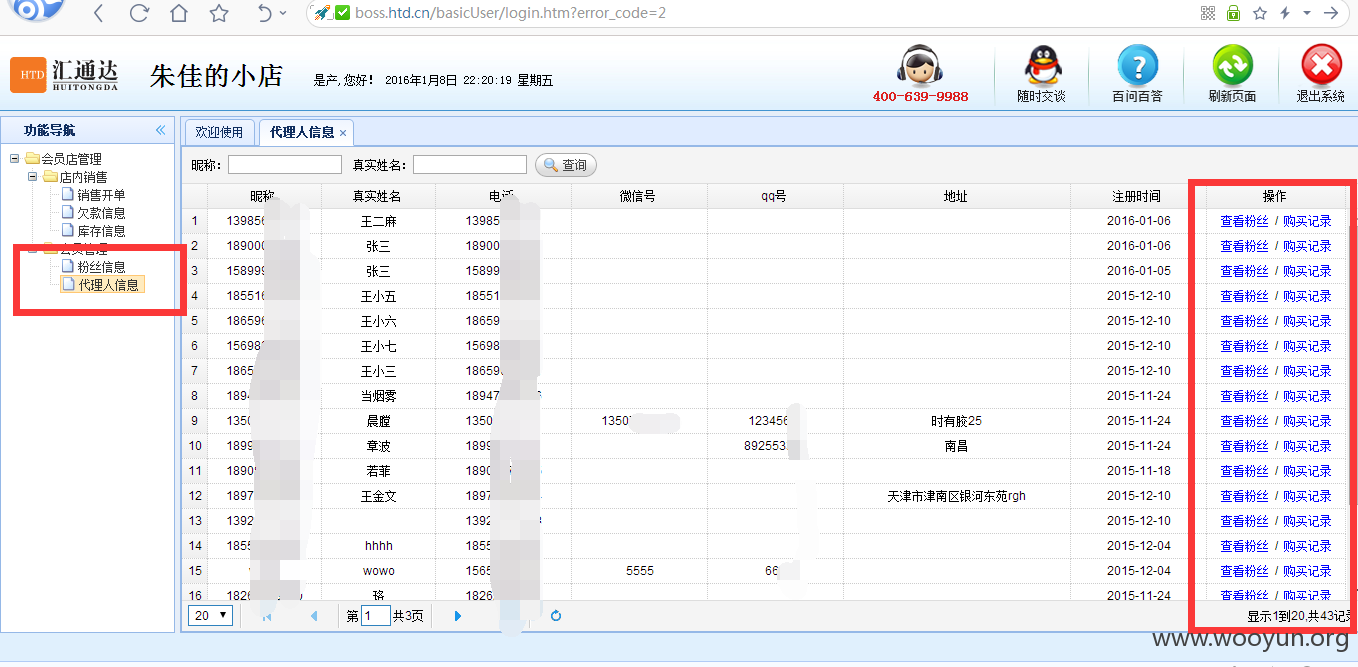Select the 代理人信息 tab
Image resolution: width=1358 pixels, height=667 pixels.
pyautogui.click(x=301, y=132)
